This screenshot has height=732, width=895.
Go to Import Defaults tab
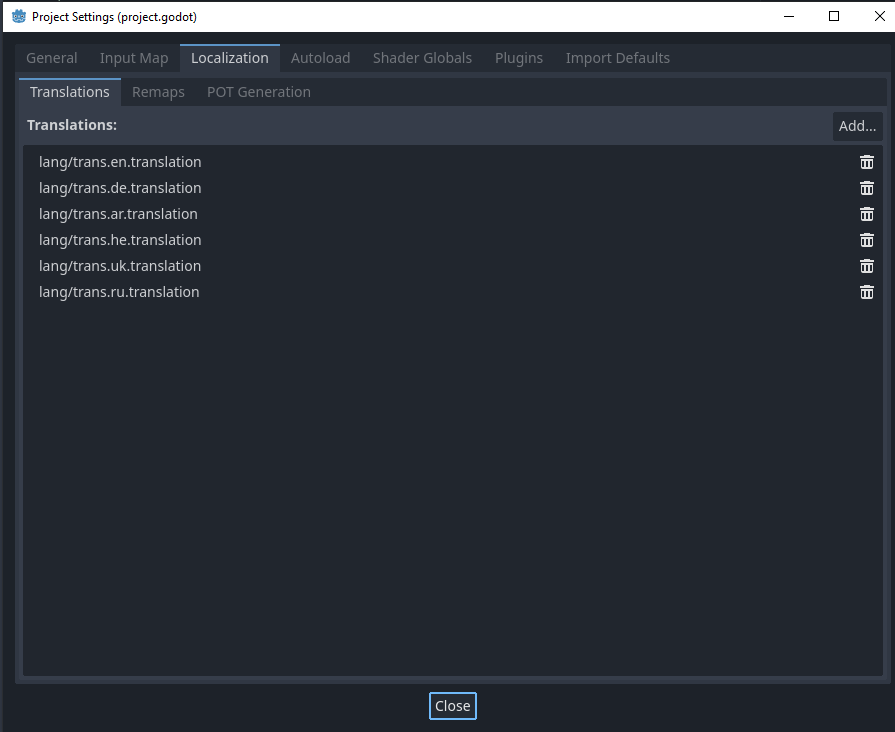click(x=618, y=58)
